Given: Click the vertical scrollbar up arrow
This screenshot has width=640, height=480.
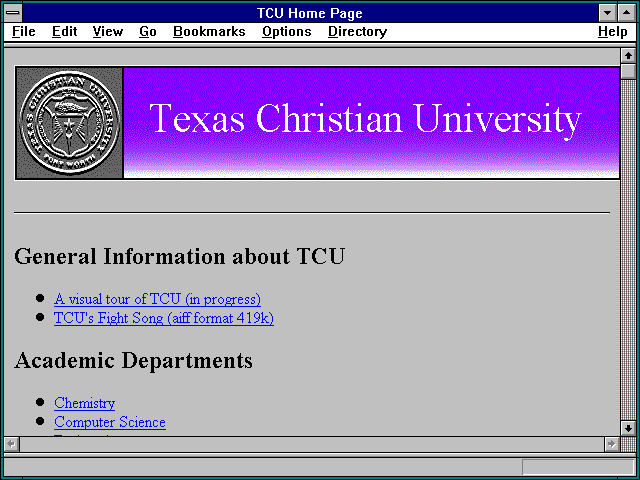Looking at the screenshot, I should tap(628, 56).
